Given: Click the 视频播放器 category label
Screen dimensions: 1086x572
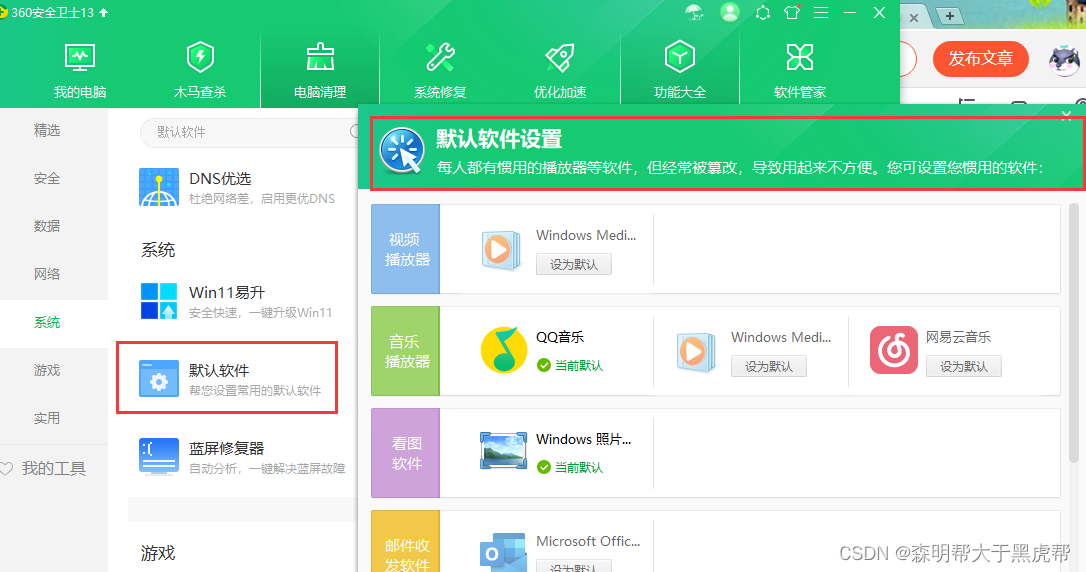Looking at the screenshot, I should click(x=407, y=249).
